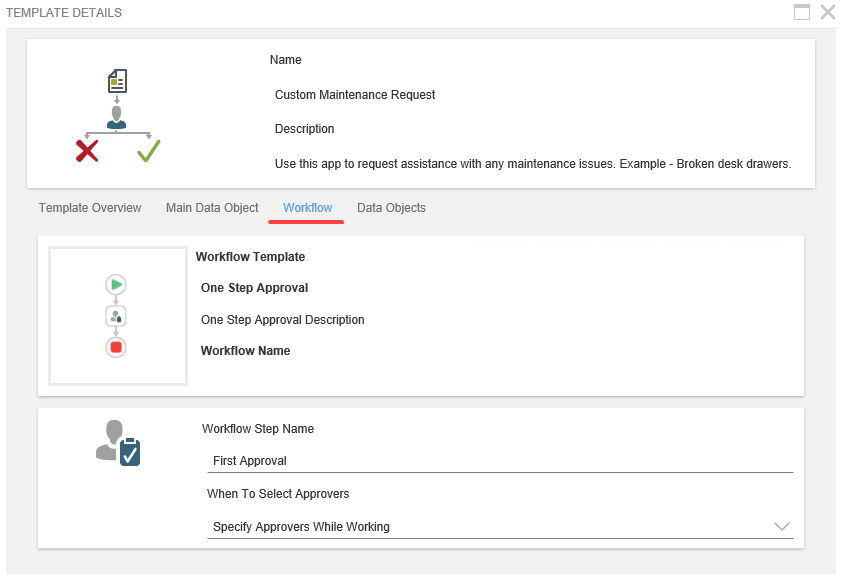Click the red stop end workflow icon
This screenshot has height=577, width=843.
point(116,347)
